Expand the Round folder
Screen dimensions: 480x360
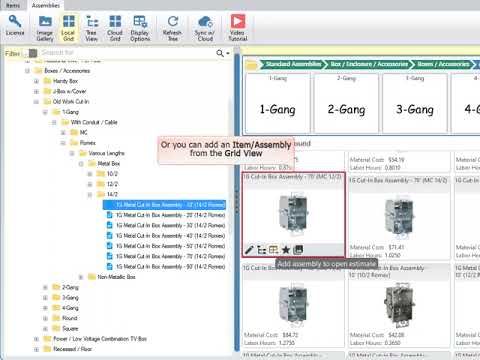point(45,318)
